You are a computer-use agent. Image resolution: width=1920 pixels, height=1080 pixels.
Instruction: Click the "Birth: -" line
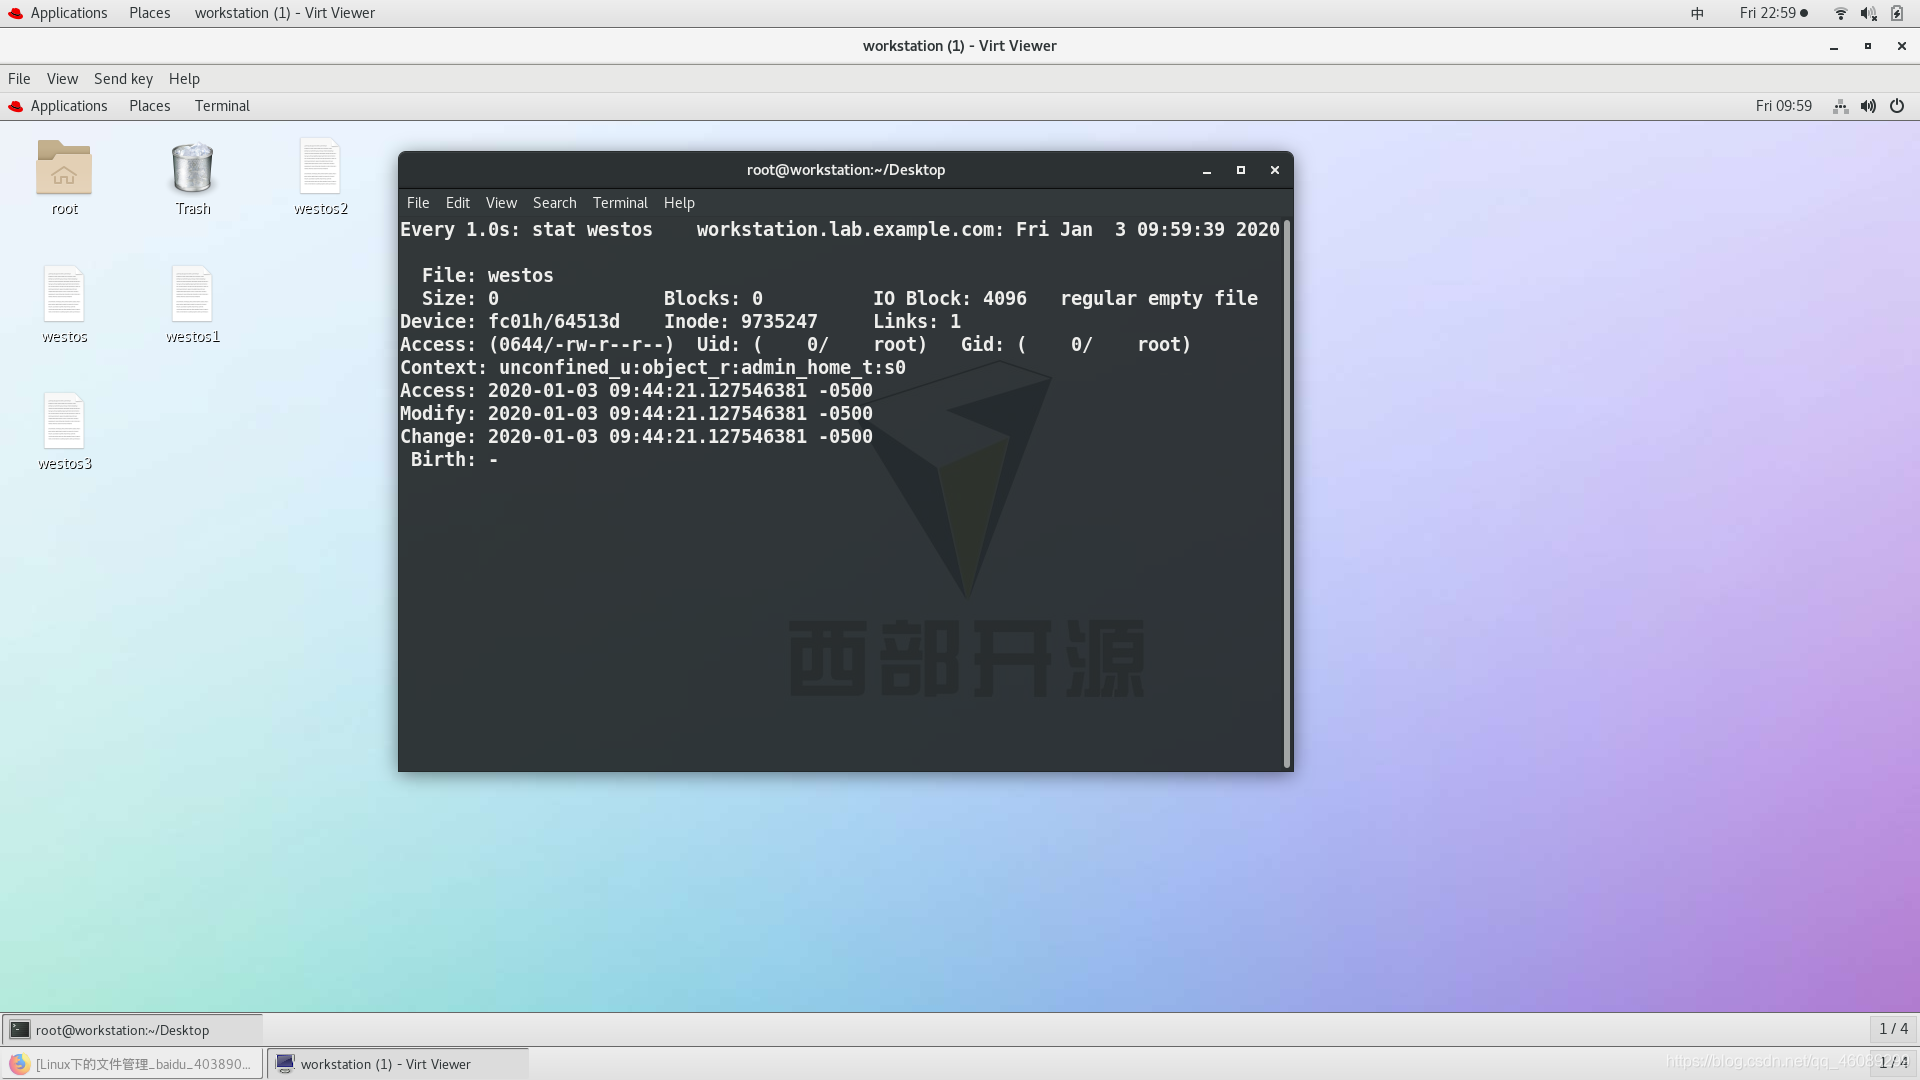pos(454,460)
